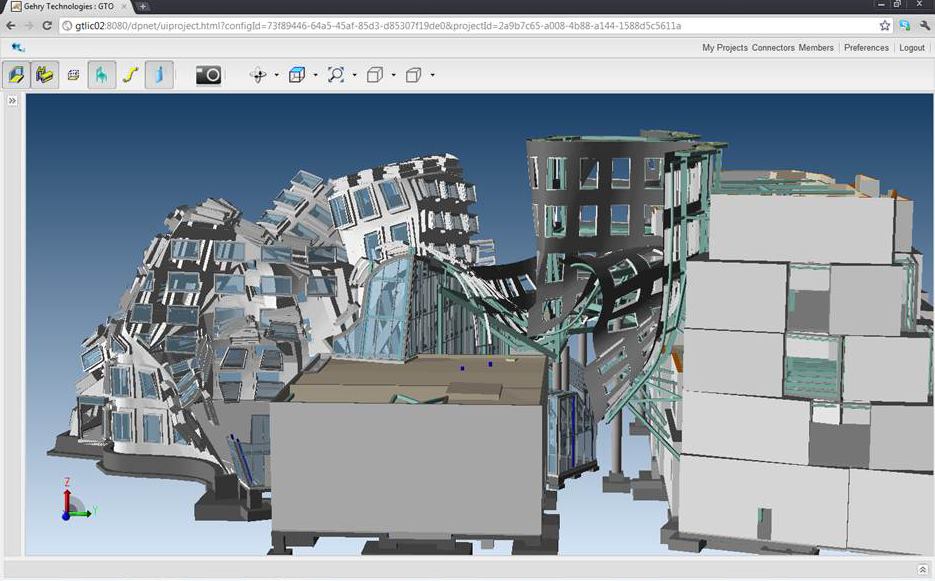Activate the walkthrough avatar tool
Image resolution: width=935 pixels, height=581 pixels.
[101, 74]
